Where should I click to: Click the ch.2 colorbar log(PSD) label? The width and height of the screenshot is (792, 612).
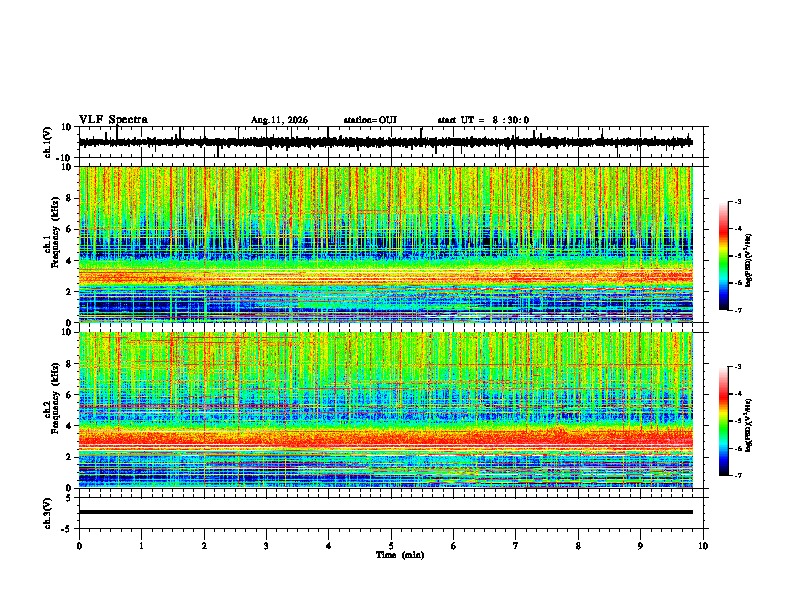[x=749, y=425]
